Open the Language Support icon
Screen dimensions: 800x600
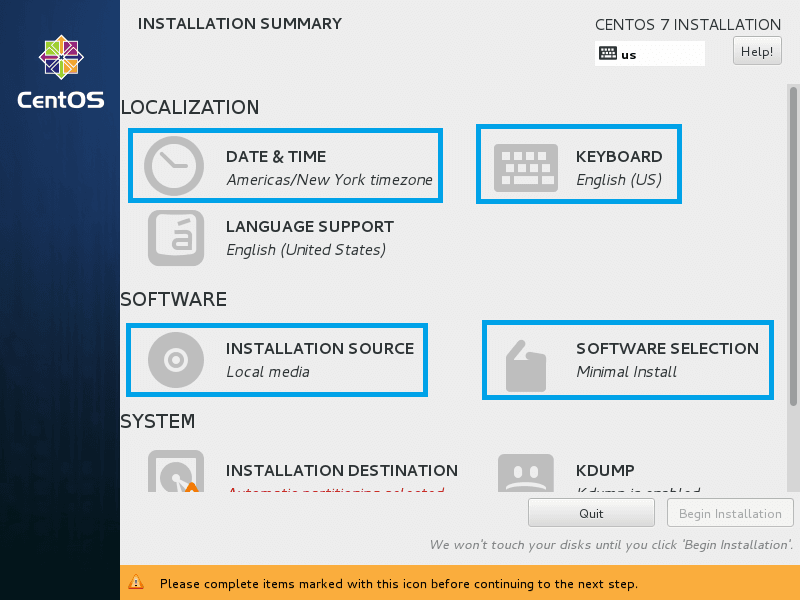click(x=176, y=238)
